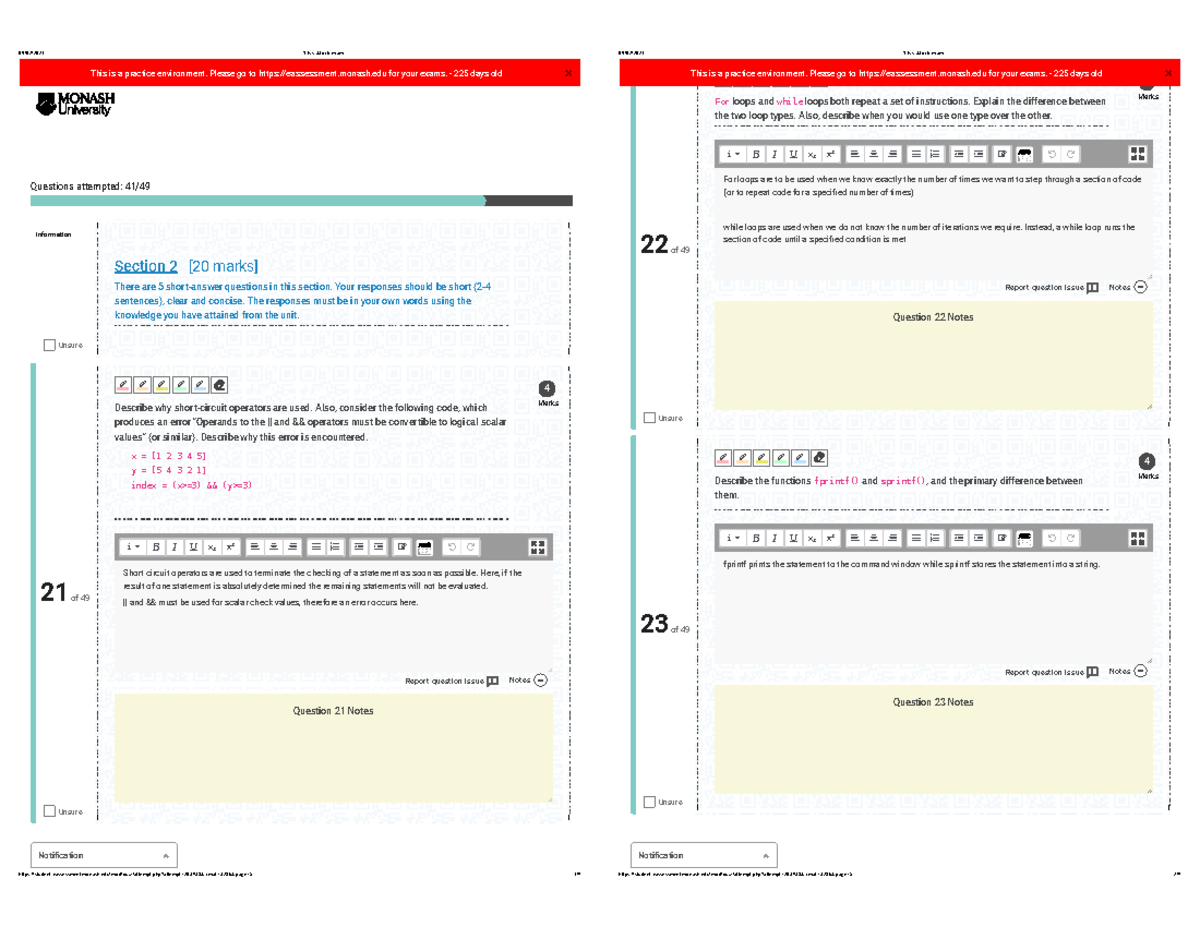1200x927 pixels.
Task: Open paragraph style dropdown in Question 23 editor
Action: pyautogui.click(x=731, y=539)
